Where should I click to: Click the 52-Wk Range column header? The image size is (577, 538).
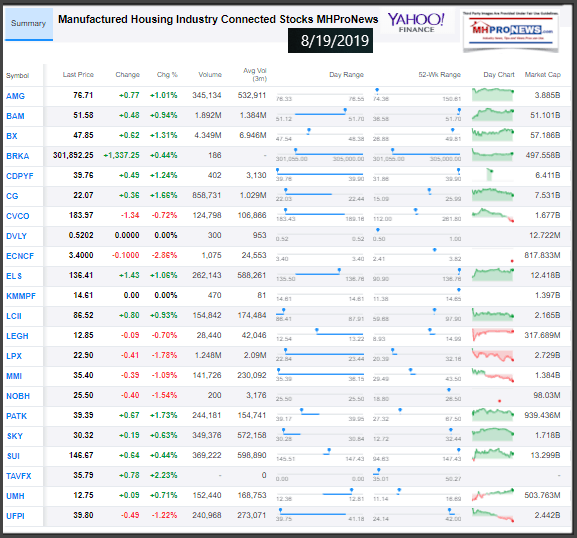pyautogui.click(x=439, y=75)
